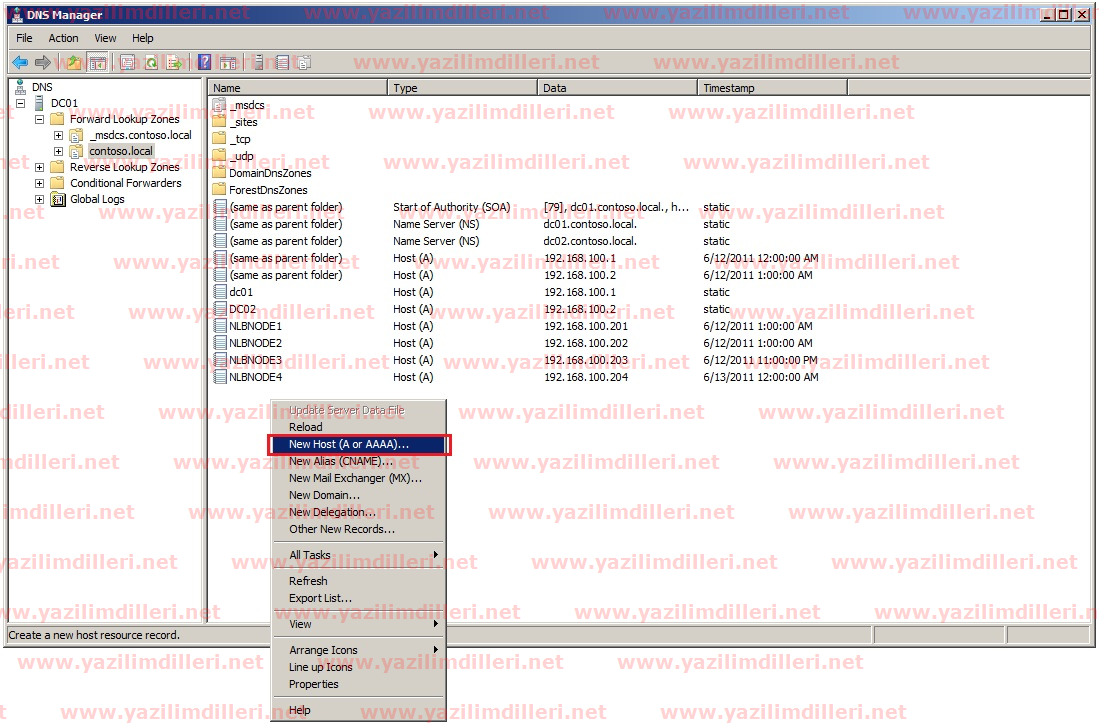Viewport: 1099px width, 724px height.
Task: Collapse the Forward Lookup Zones node
Action: tap(40, 119)
